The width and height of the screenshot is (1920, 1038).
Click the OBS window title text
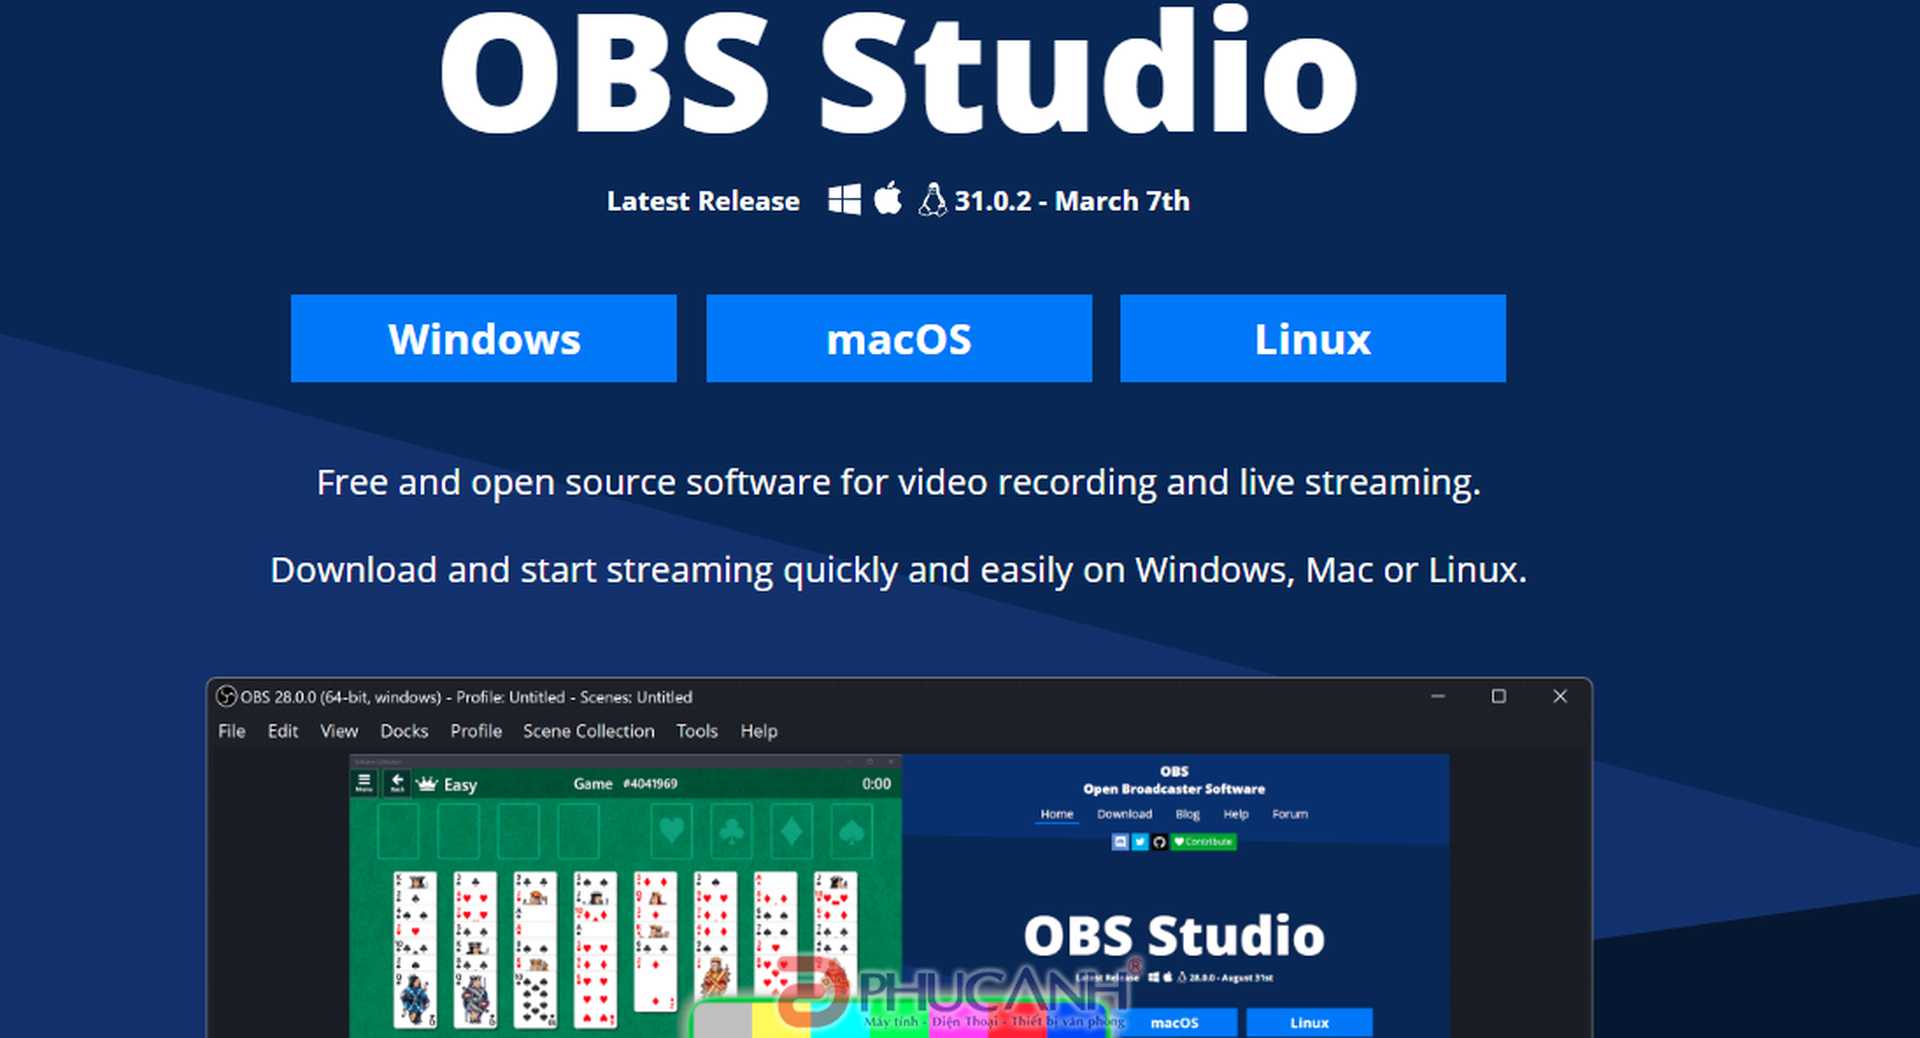466,697
